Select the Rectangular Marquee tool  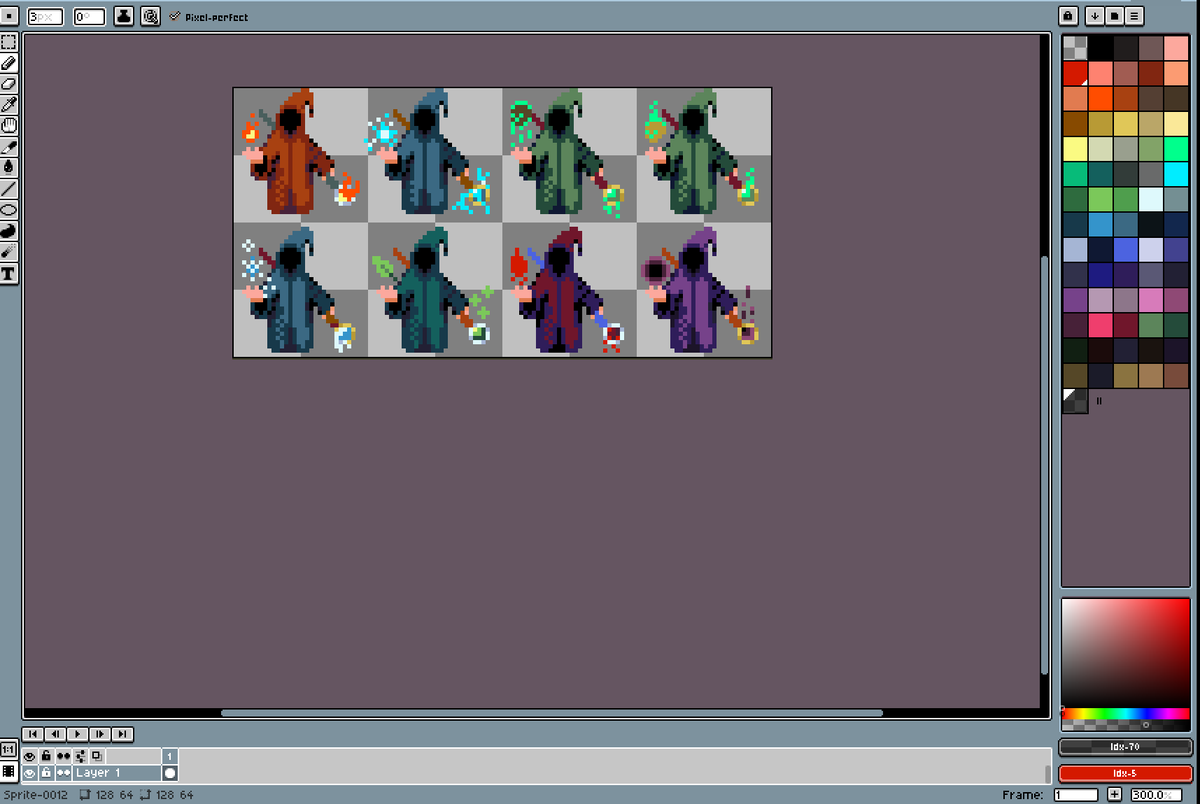[x=8, y=42]
